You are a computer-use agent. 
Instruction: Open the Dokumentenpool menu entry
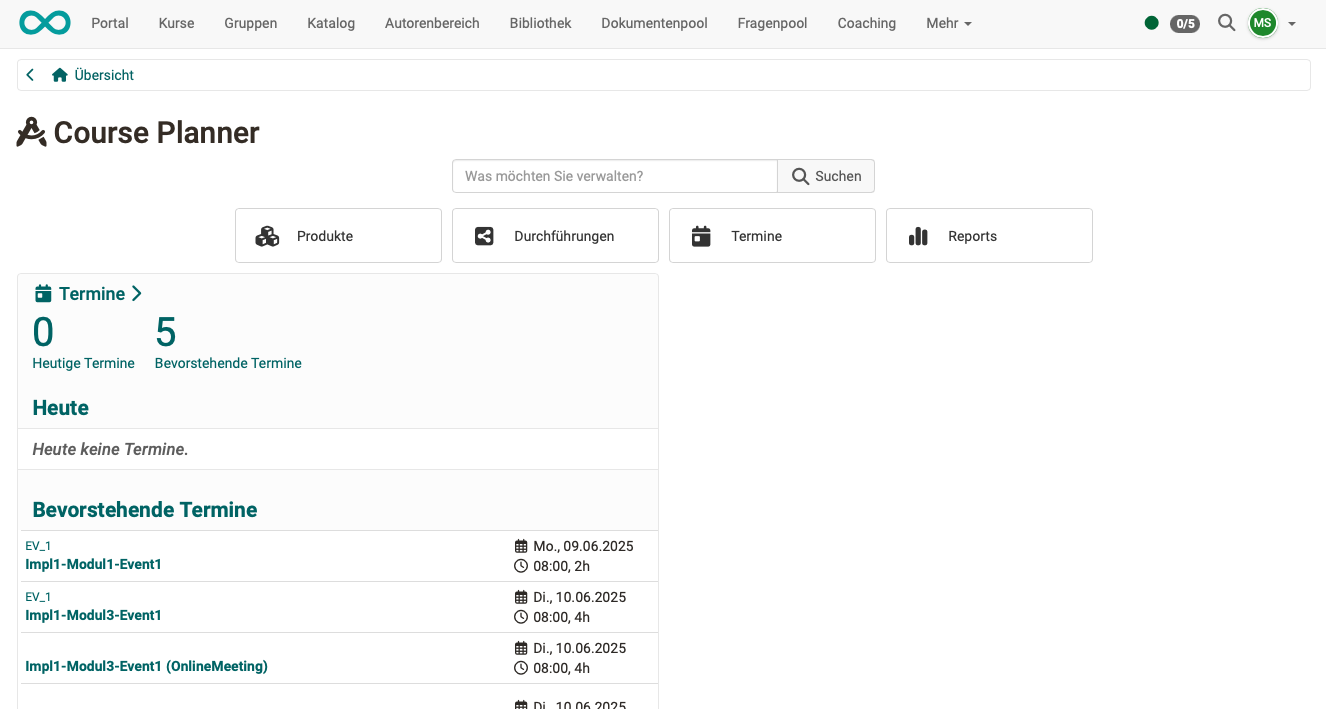click(654, 23)
